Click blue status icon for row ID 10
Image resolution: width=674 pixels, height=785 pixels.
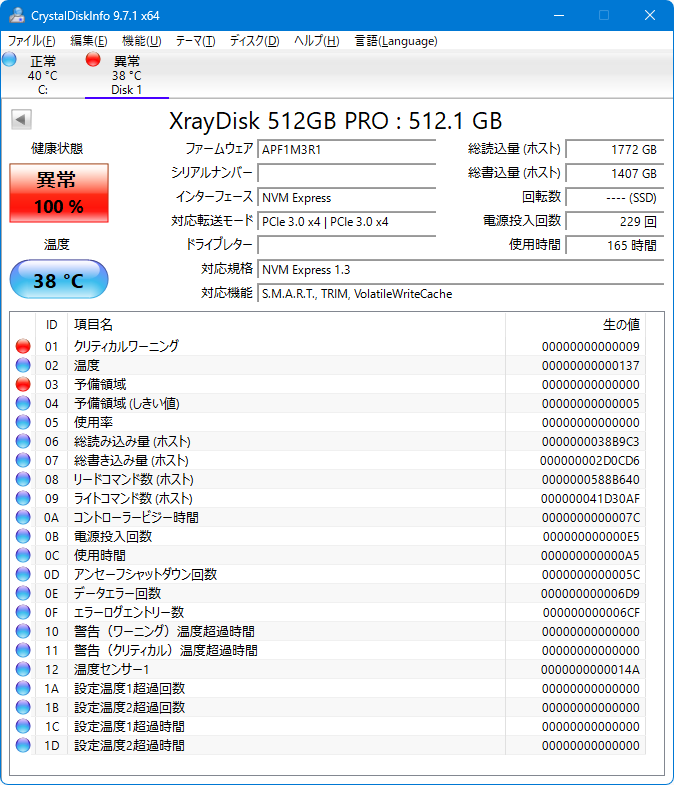23,631
